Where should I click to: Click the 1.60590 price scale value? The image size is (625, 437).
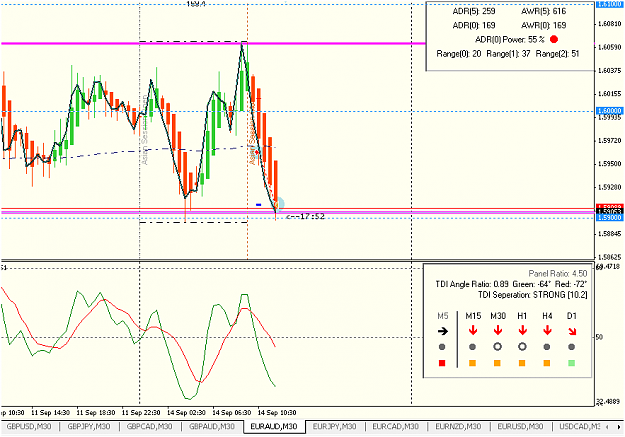coord(610,47)
